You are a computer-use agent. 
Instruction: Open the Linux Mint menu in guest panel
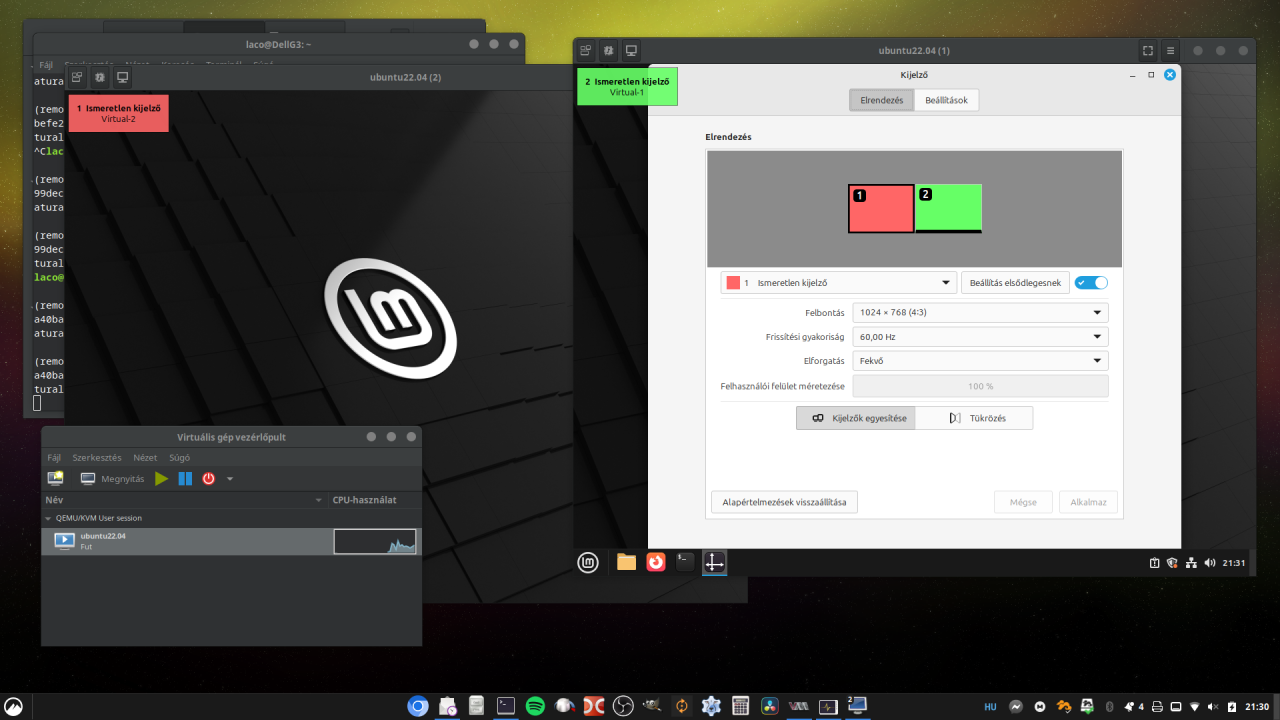coord(589,562)
